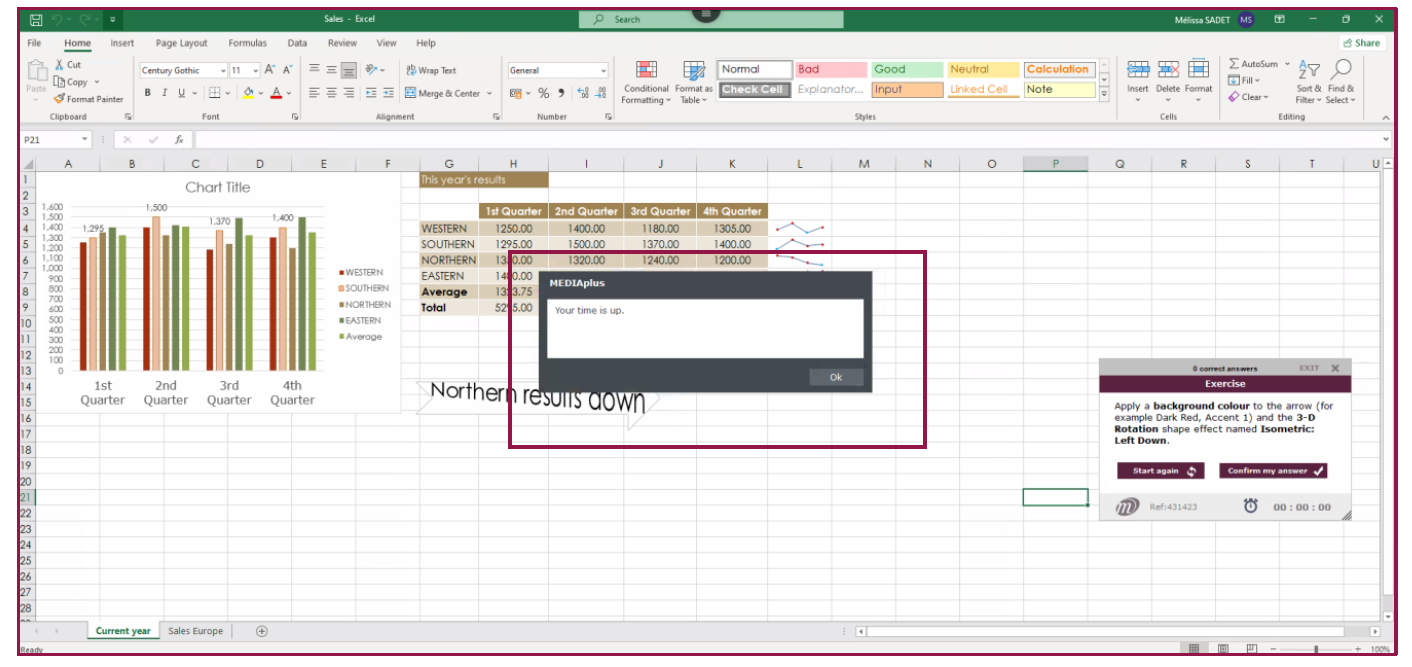The image size is (1412, 667).
Task: Activate the Format Painter tool
Action: click(89, 99)
